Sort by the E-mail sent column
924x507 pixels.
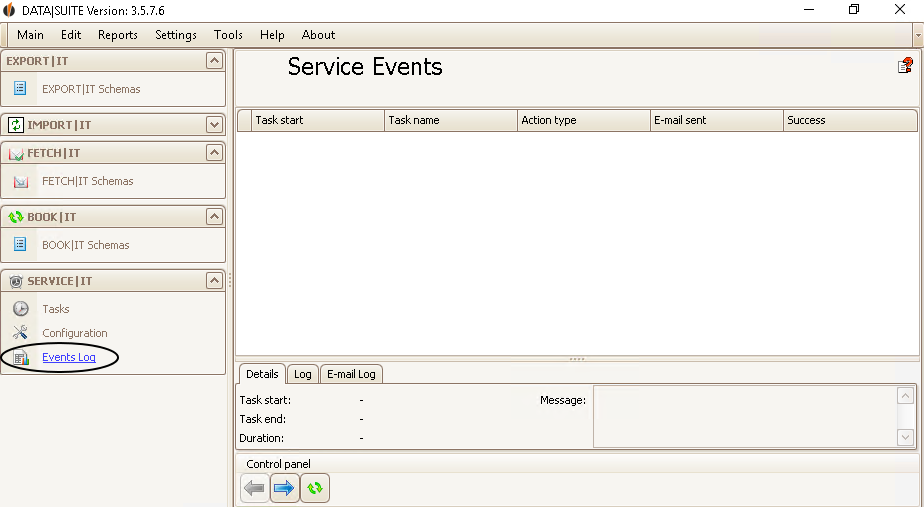coord(717,120)
